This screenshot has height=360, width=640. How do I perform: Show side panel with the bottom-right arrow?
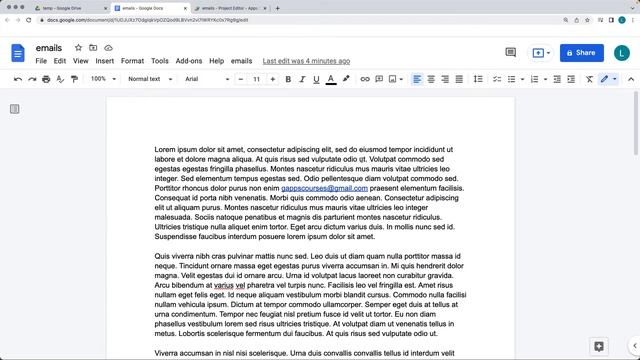pos(635,346)
